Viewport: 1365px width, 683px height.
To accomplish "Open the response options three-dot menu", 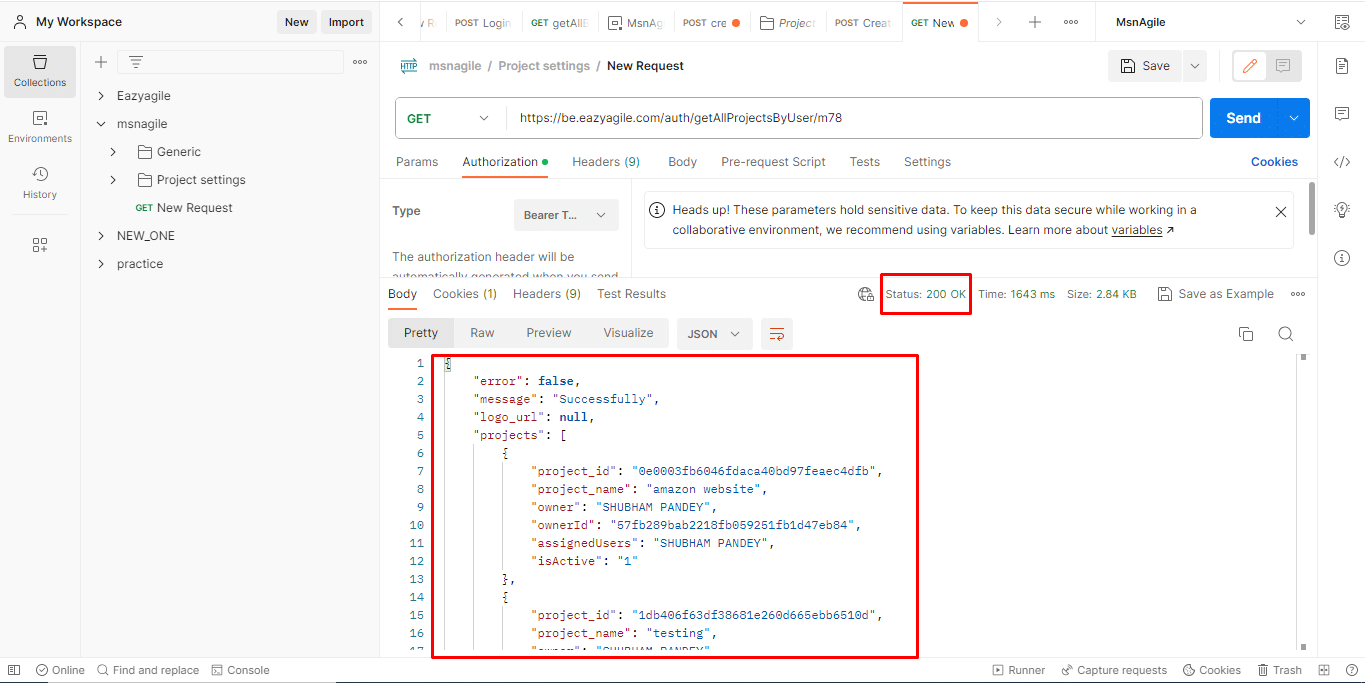I will coord(1298,294).
